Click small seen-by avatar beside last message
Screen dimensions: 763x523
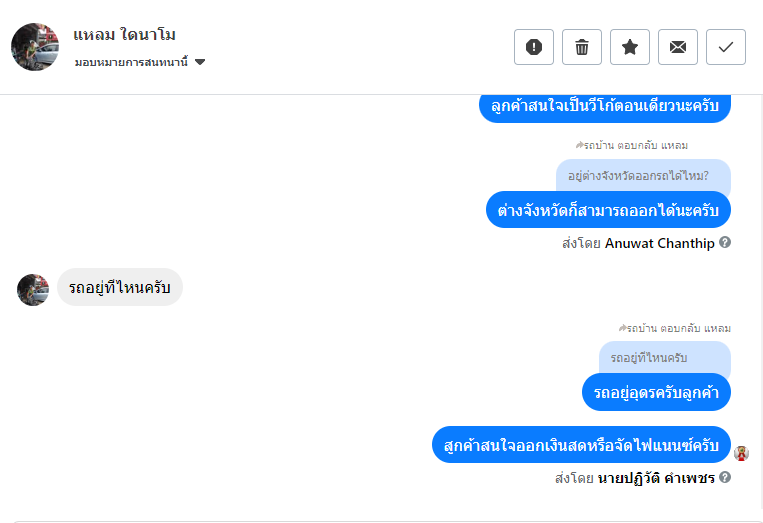click(x=741, y=453)
